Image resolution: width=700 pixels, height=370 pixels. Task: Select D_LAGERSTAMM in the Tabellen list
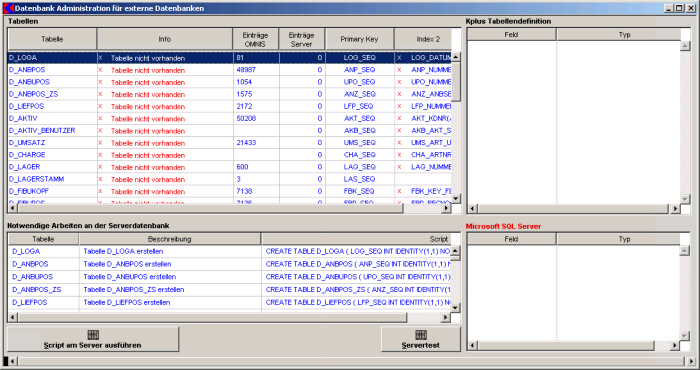36,179
